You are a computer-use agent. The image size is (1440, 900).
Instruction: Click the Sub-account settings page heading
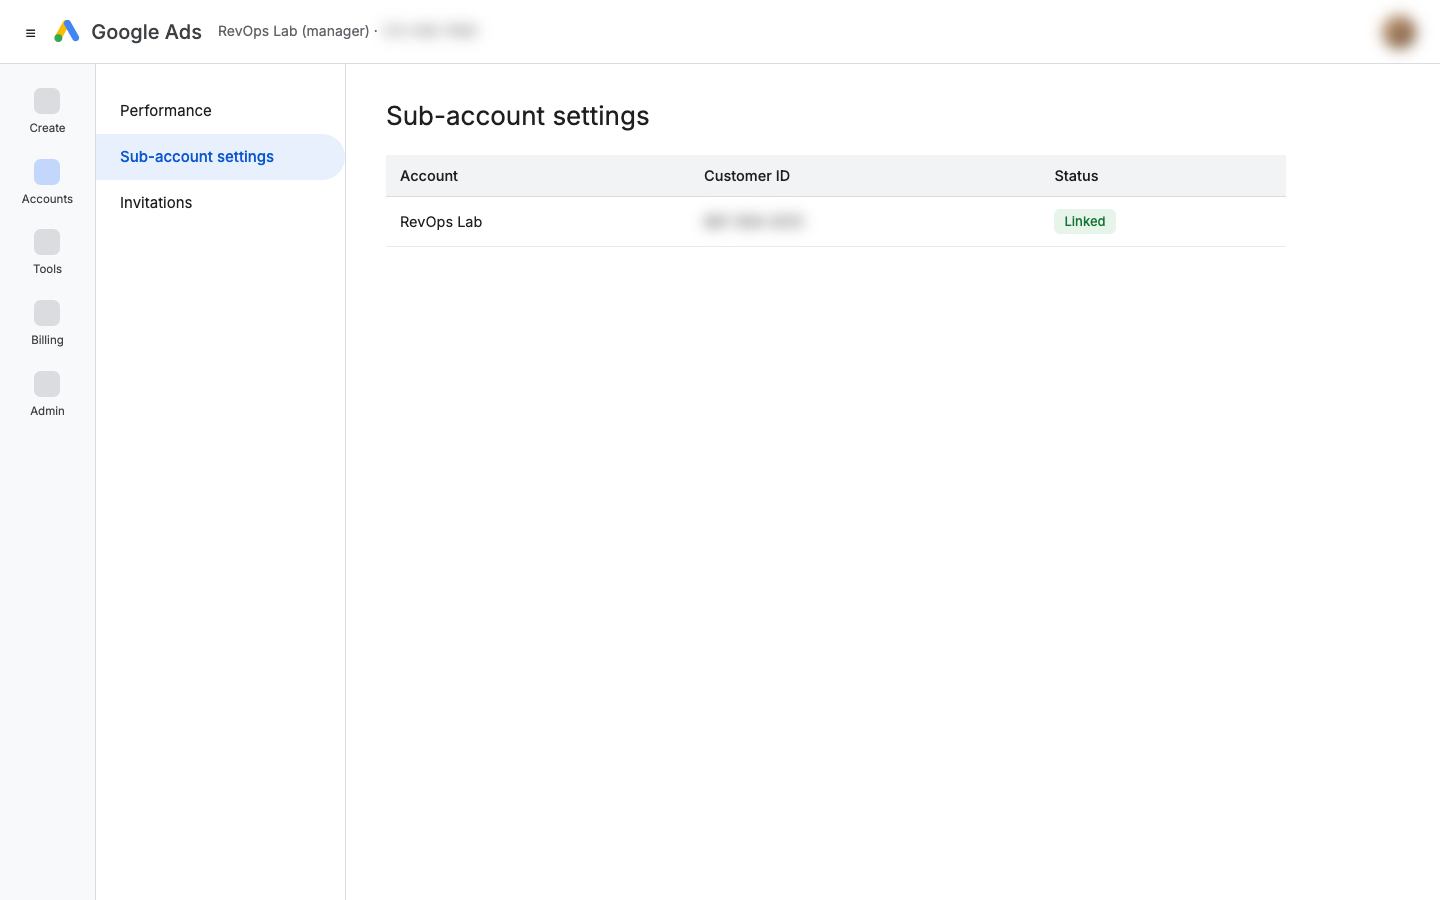[518, 116]
